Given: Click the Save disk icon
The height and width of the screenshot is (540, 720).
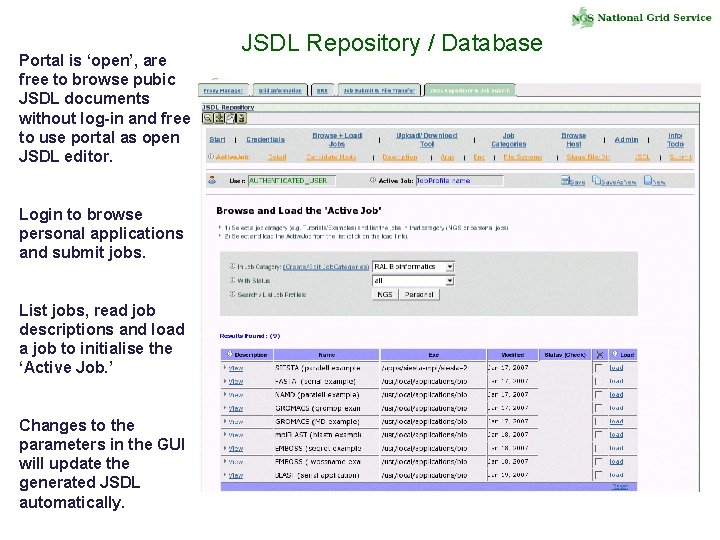Looking at the screenshot, I should click(565, 180).
